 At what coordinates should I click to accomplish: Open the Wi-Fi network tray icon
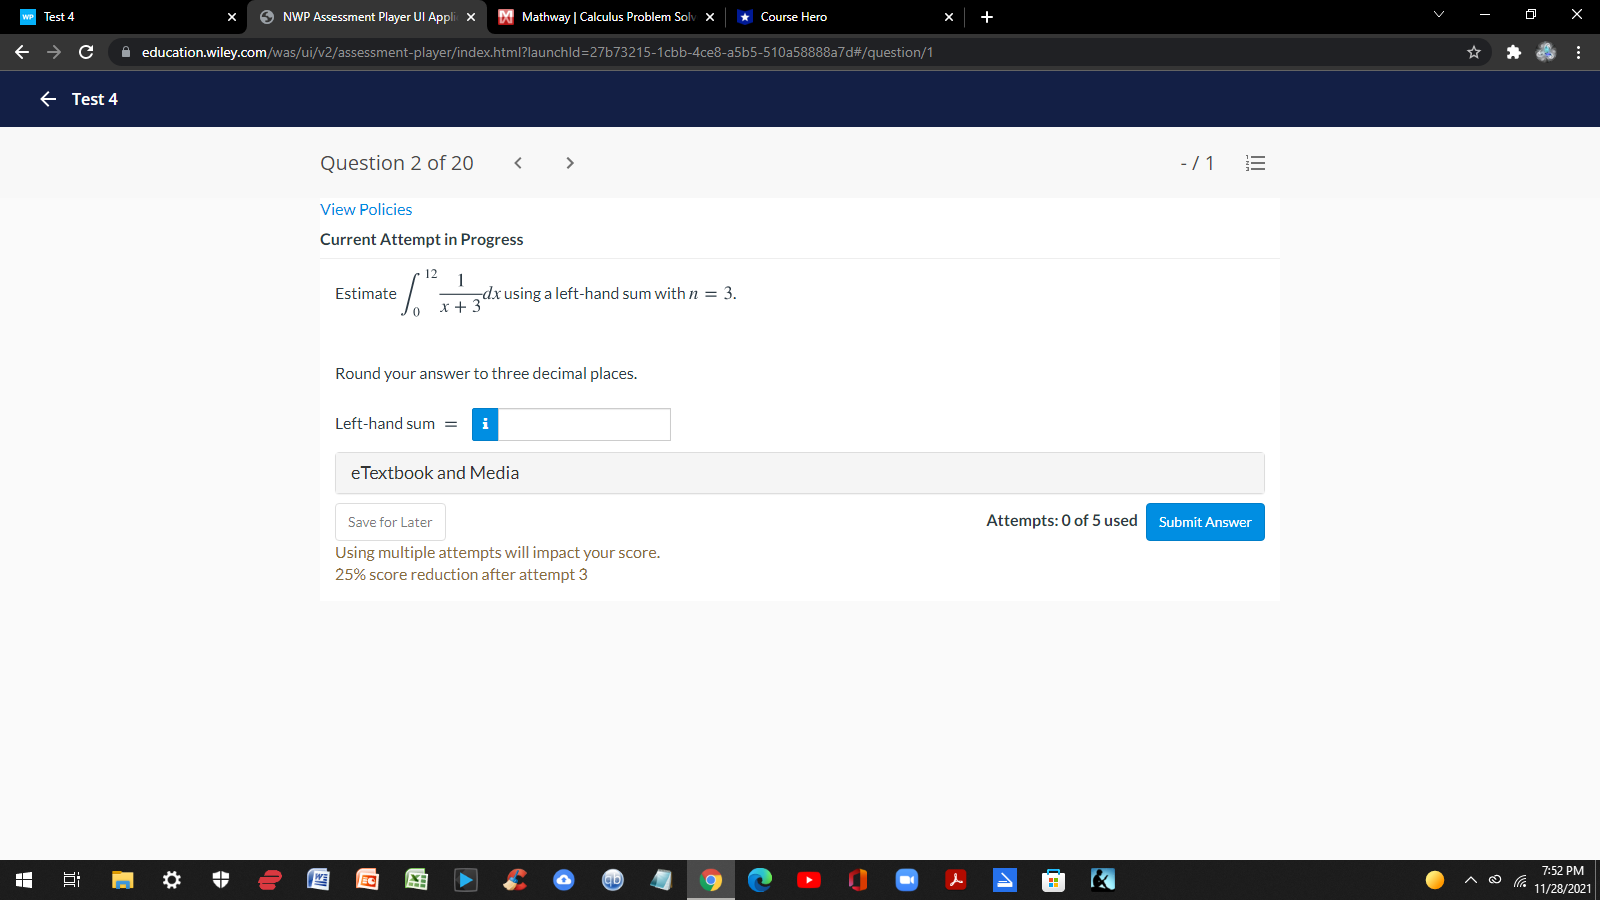pyautogui.click(x=1520, y=881)
